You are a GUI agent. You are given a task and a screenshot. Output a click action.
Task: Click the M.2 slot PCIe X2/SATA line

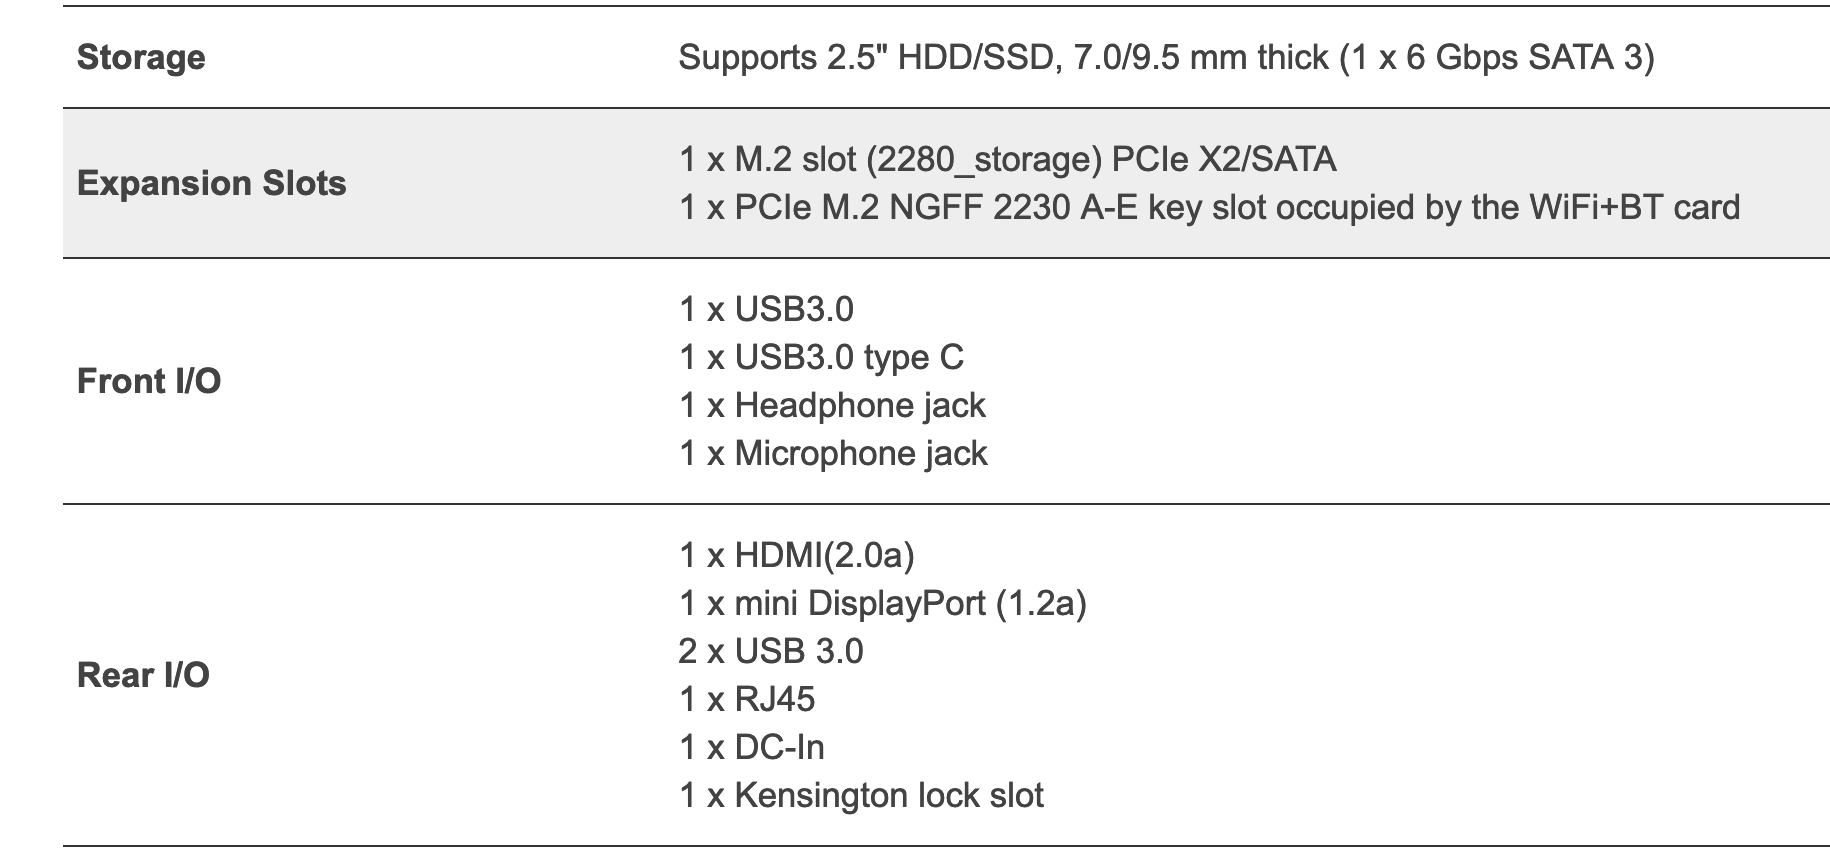(1007, 159)
